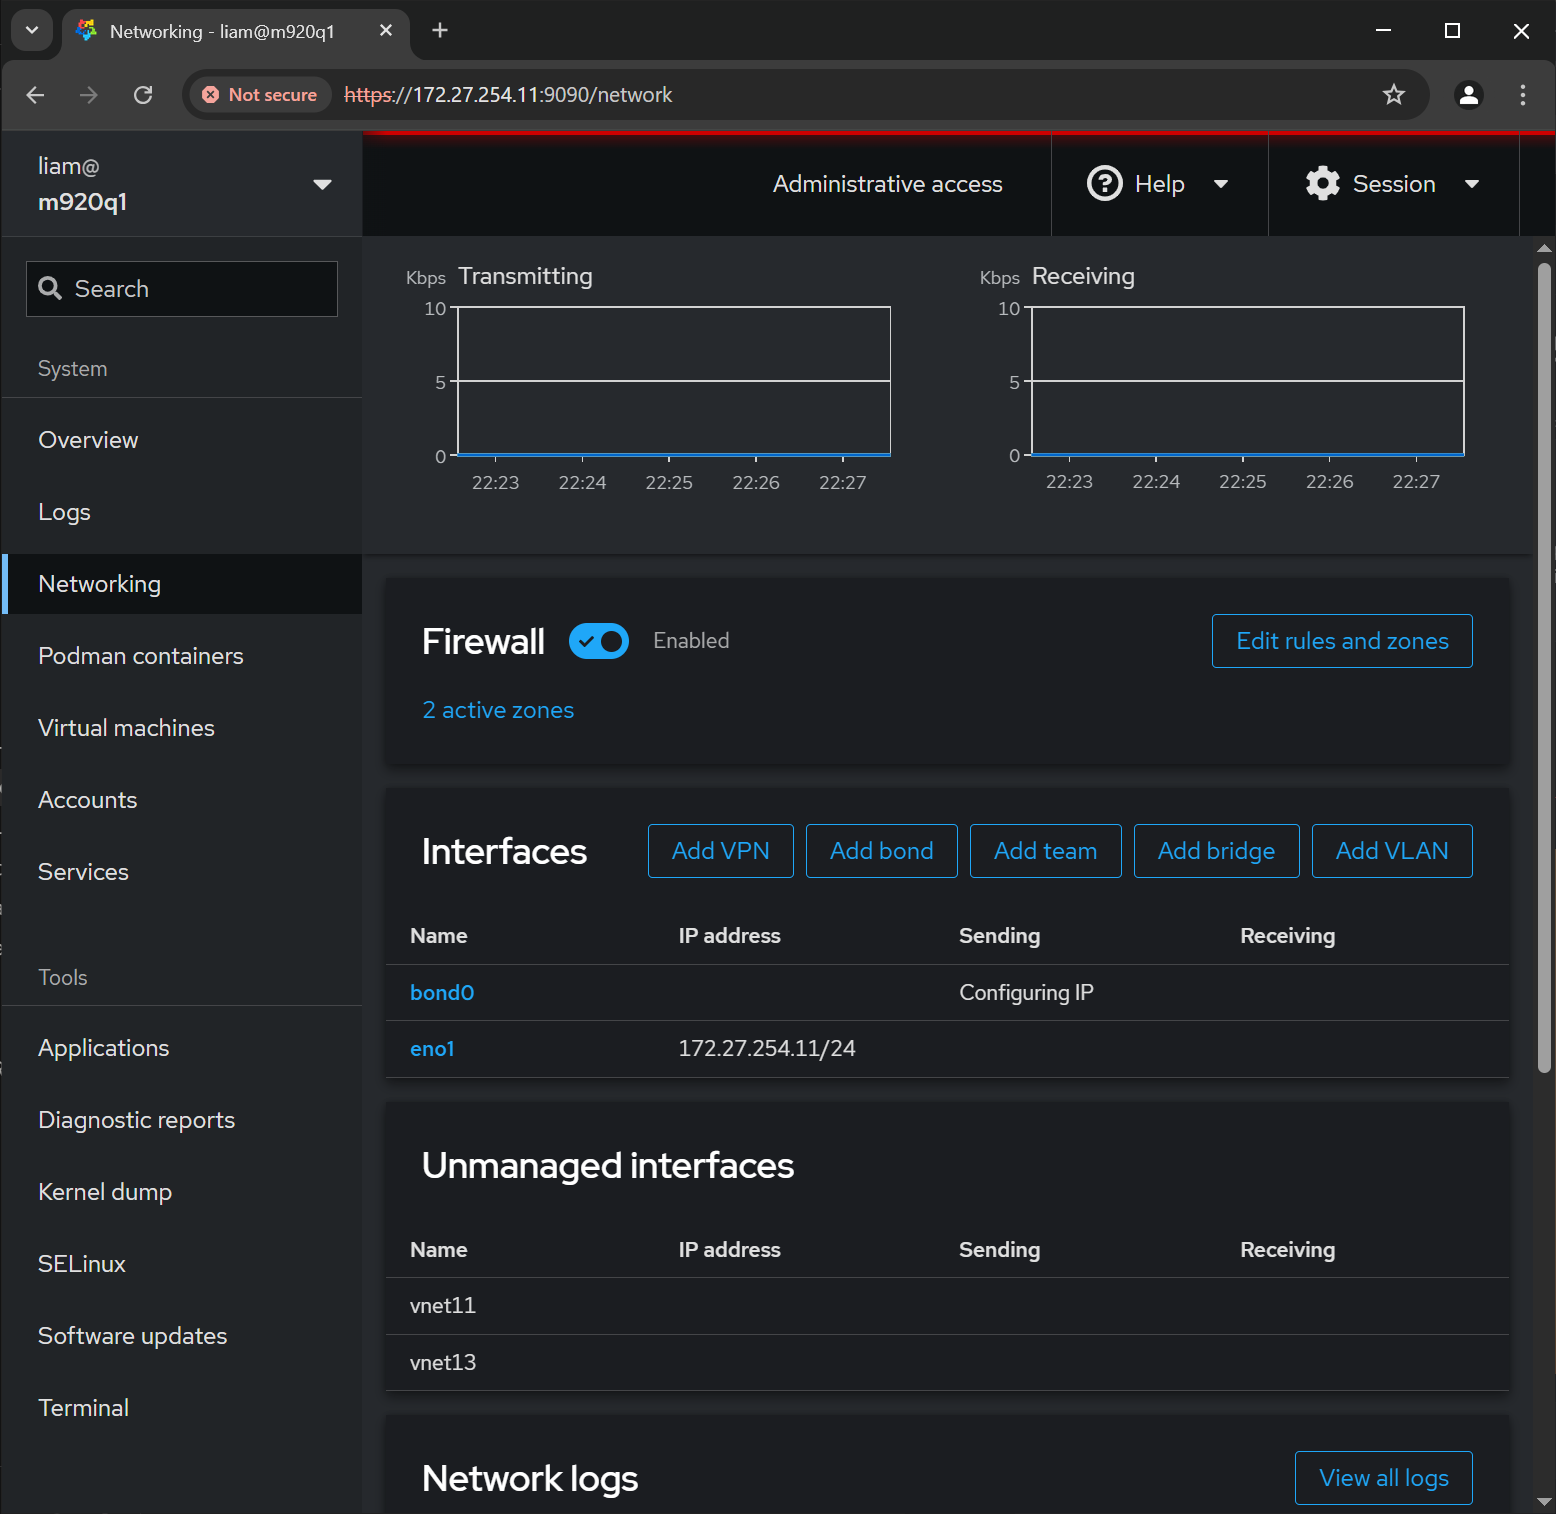The height and width of the screenshot is (1514, 1556).
Task: Click Add VLAN button
Action: (1392, 851)
